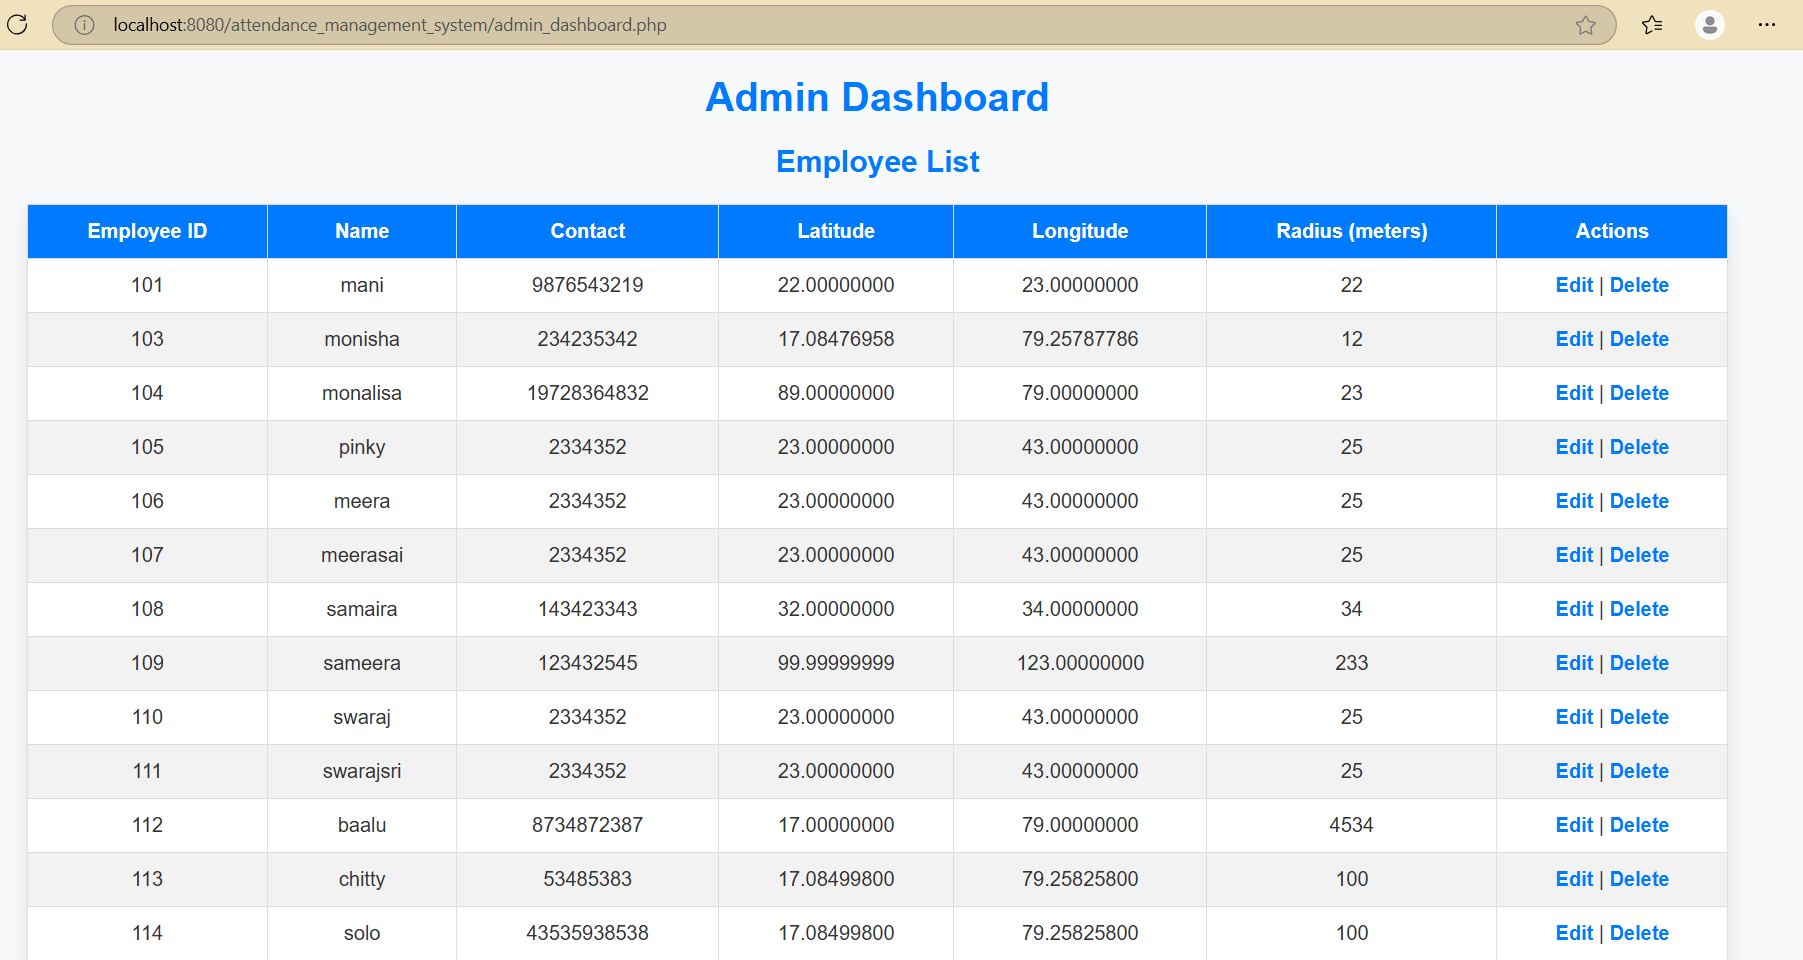Click the Radius (meters) column header
This screenshot has width=1803, height=960.
[1352, 231]
